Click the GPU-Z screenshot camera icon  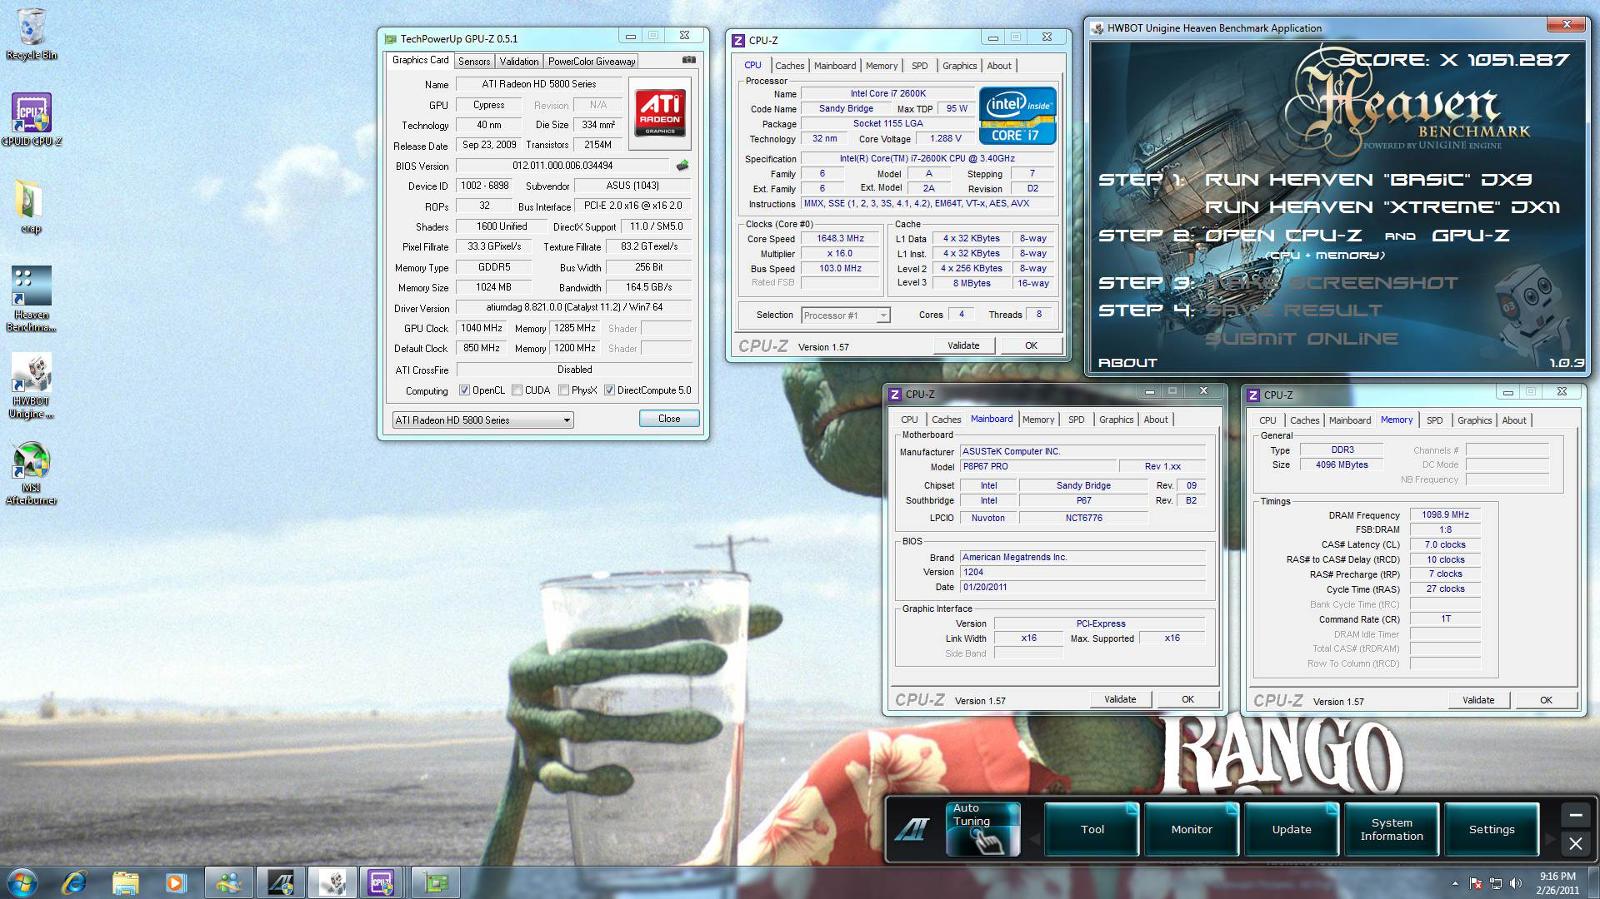[689, 60]
